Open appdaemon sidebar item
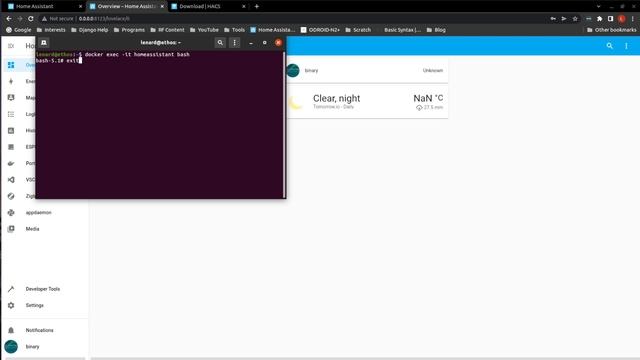The width and height of the screenshot is (640, 360). point(45,212)
